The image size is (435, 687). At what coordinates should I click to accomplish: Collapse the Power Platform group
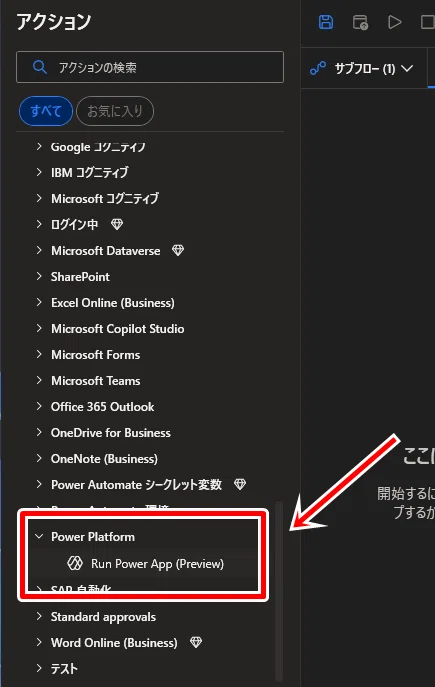point(39,536)
